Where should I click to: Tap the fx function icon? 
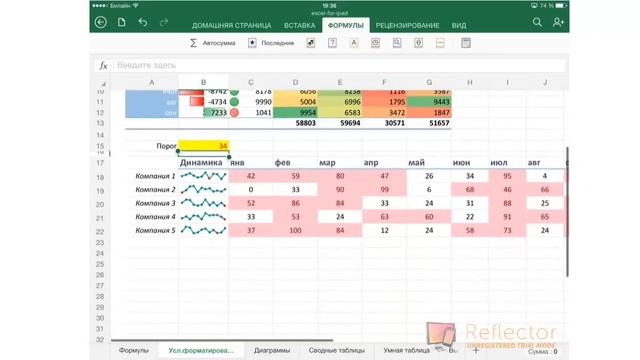click(x=104, y=65)
